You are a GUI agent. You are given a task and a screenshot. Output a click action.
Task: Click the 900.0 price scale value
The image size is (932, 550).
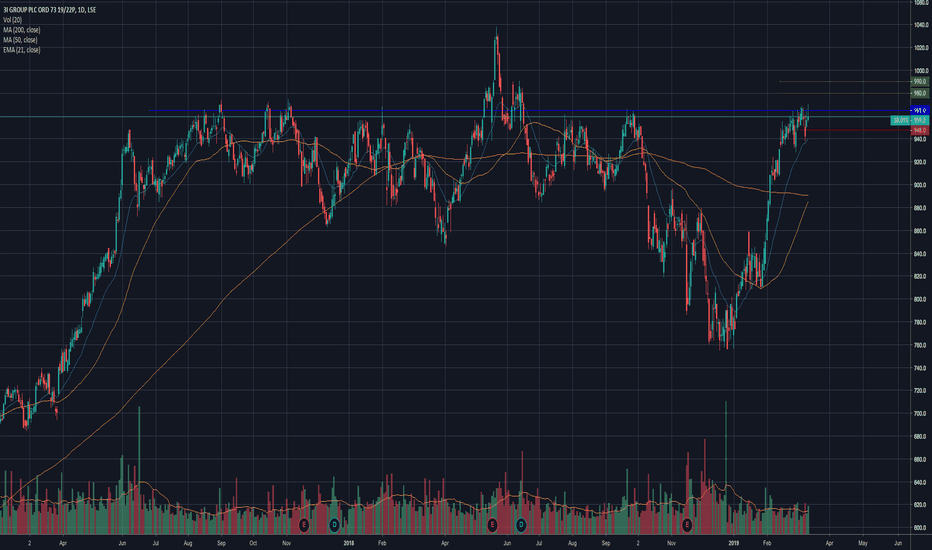(920, 185)
